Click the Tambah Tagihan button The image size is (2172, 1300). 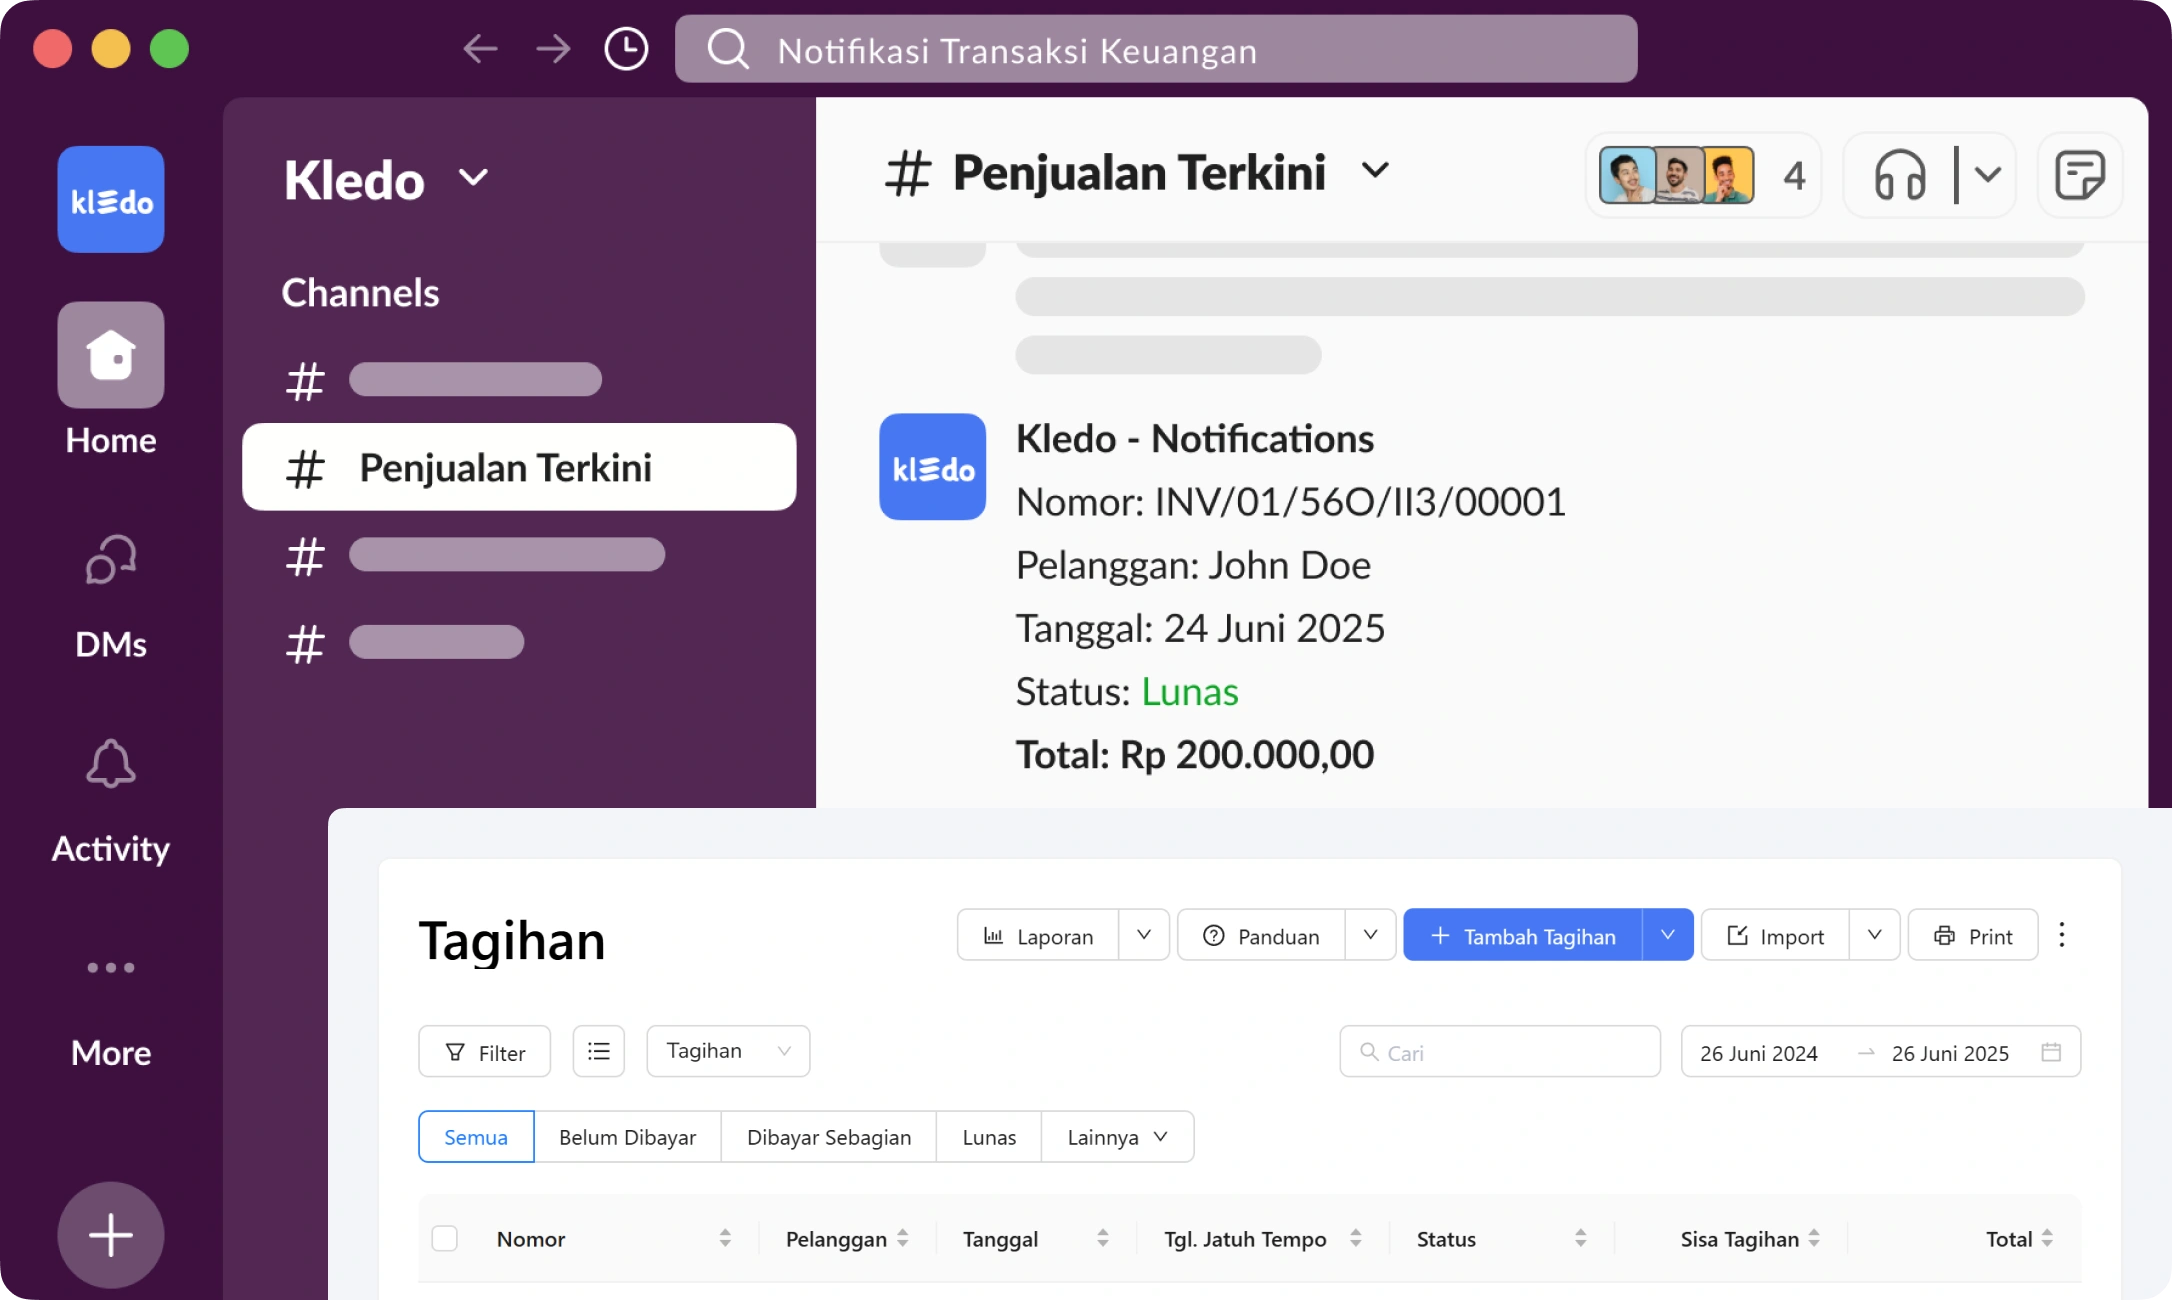[1525, 934]
